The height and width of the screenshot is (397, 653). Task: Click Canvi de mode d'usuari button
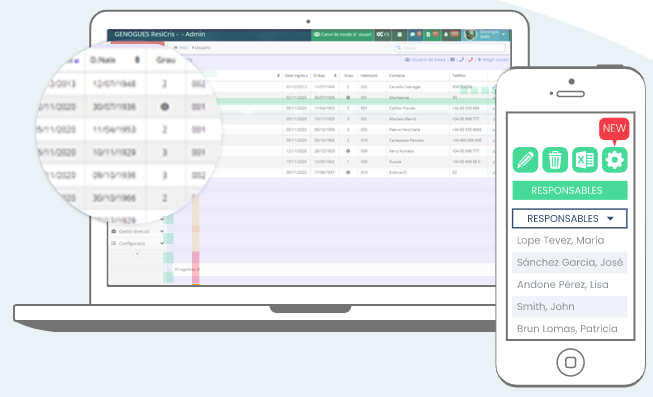point(342,35)
